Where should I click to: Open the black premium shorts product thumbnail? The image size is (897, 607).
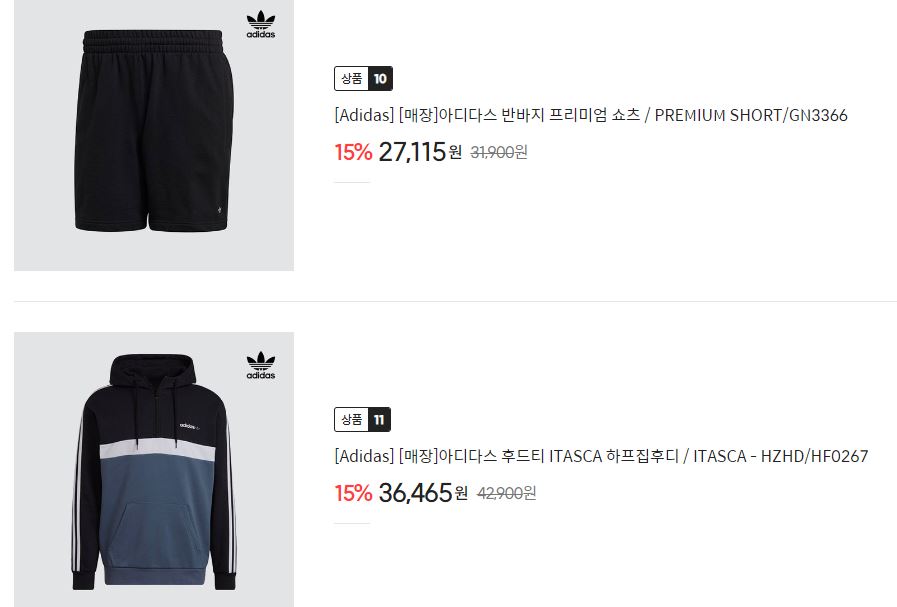[154, 135]
